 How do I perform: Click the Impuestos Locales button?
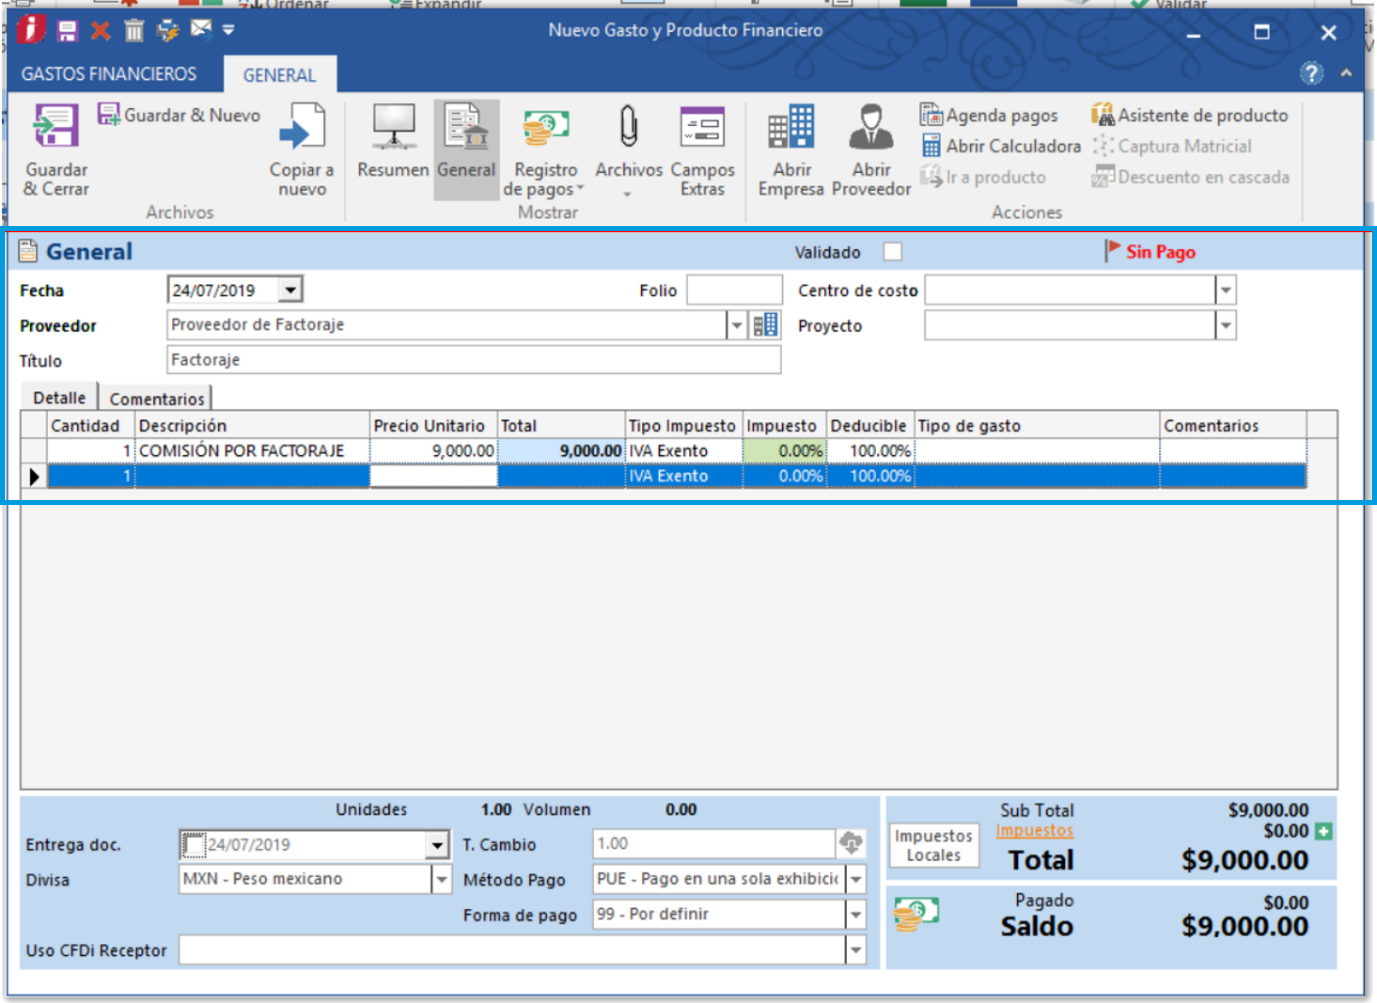(x=933, y=845)
